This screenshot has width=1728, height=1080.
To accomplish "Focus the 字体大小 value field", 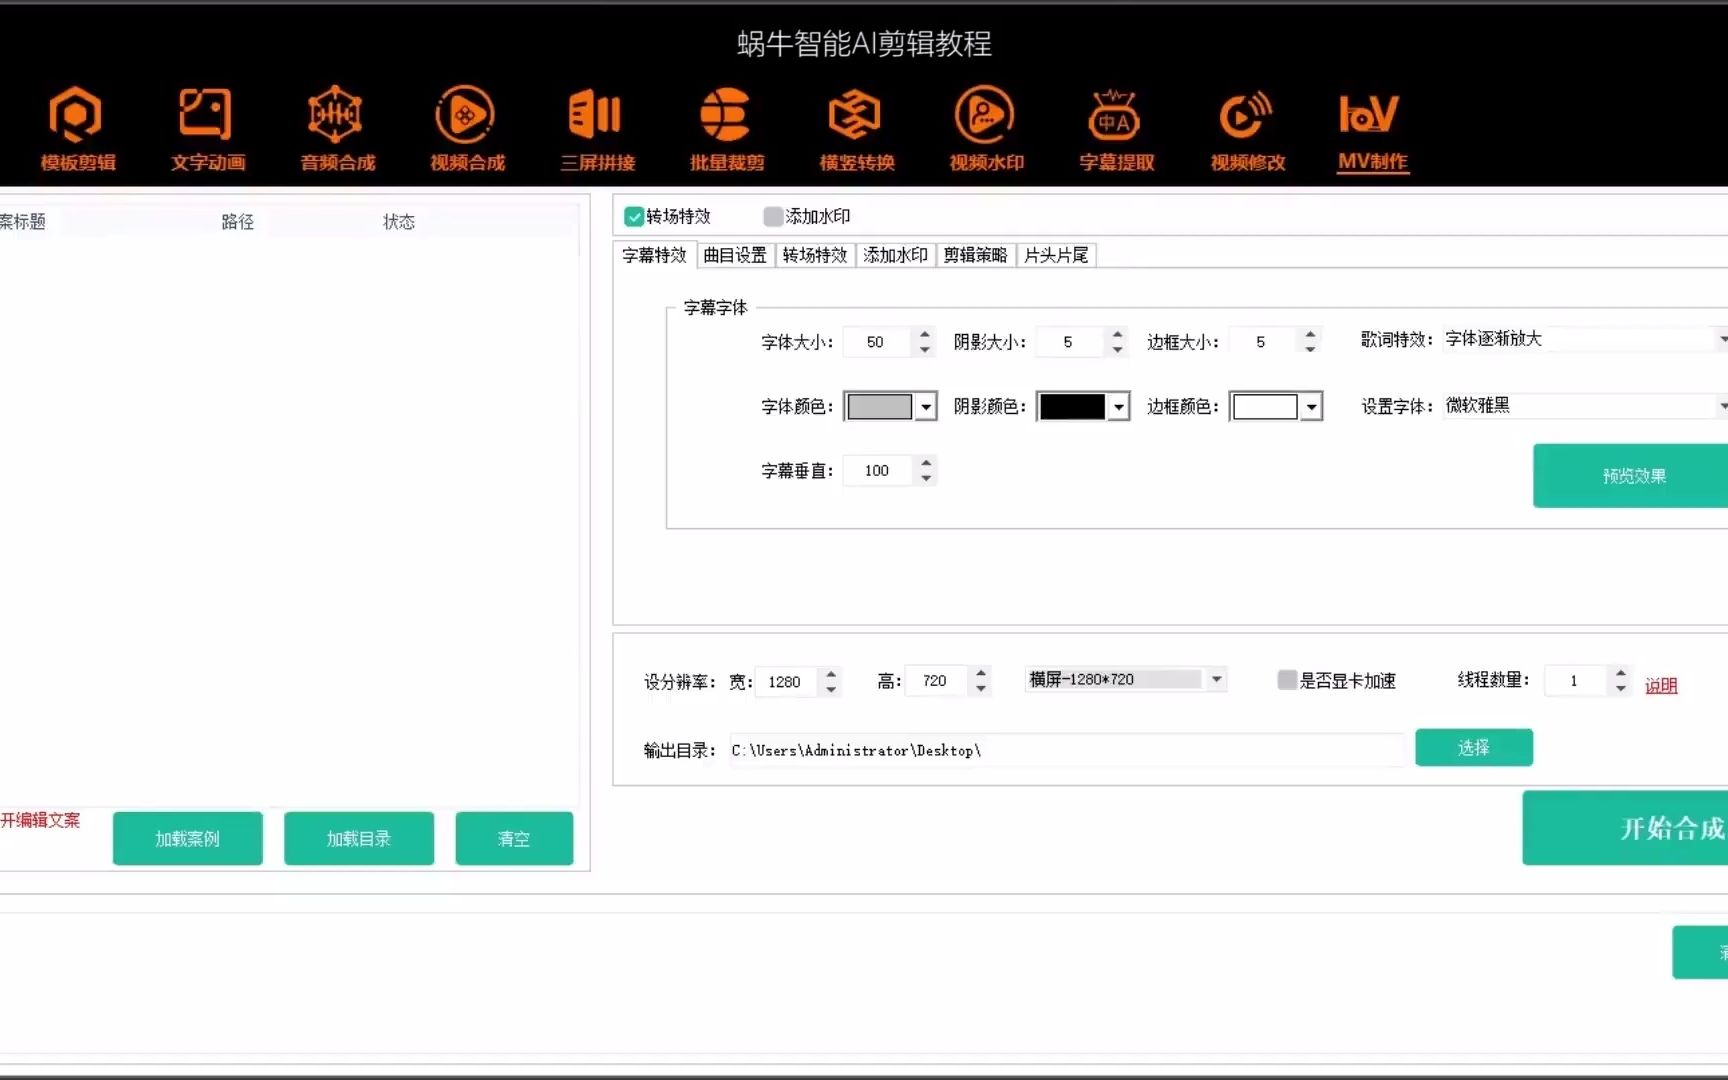I will [x=877, y=342].
